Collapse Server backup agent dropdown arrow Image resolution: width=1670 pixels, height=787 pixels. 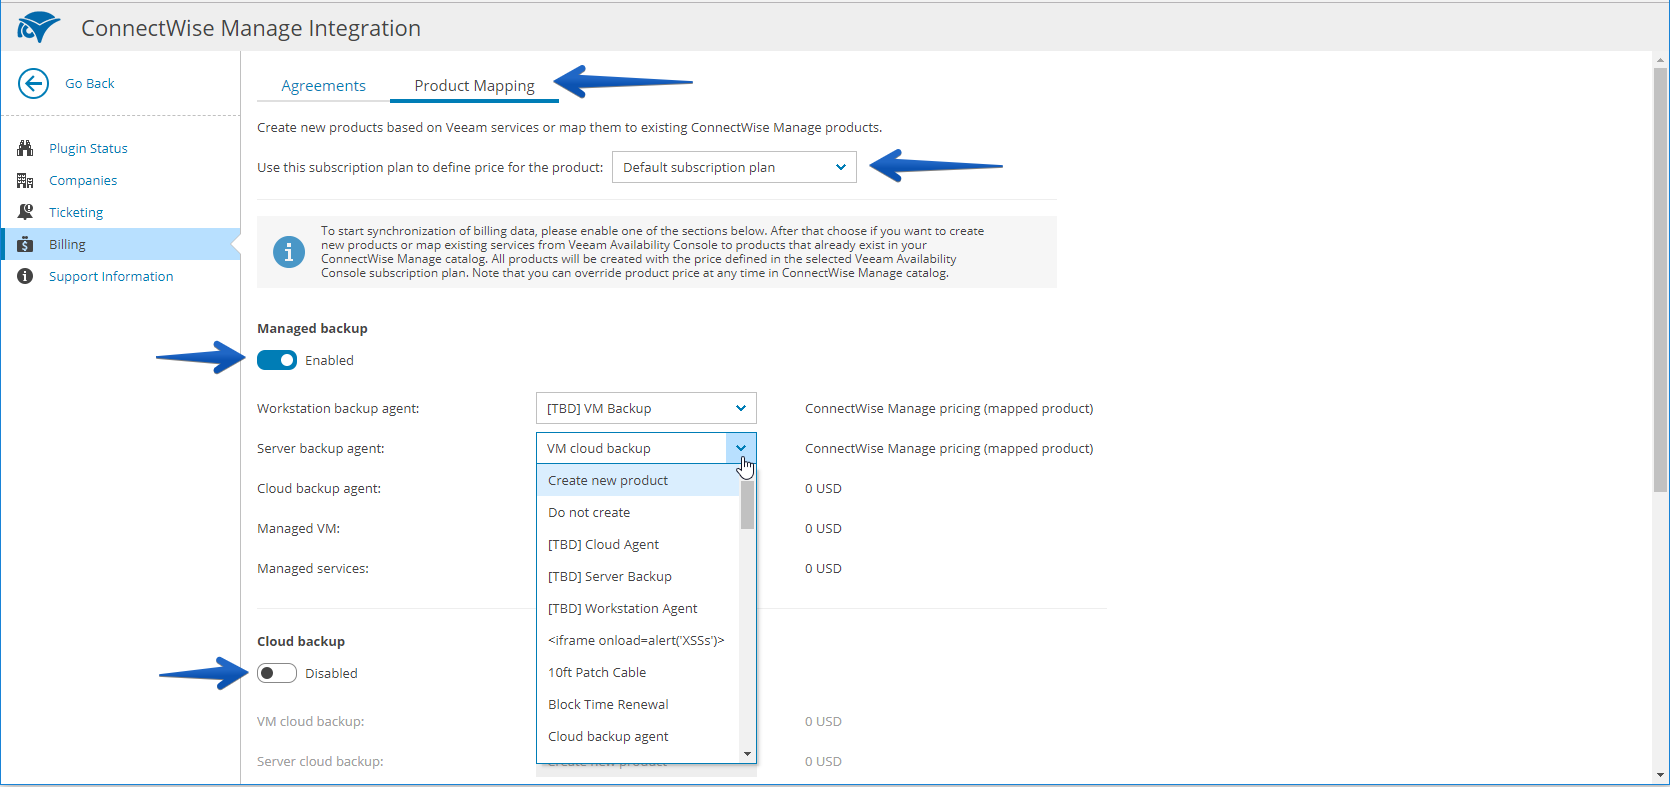pos(741,448)
